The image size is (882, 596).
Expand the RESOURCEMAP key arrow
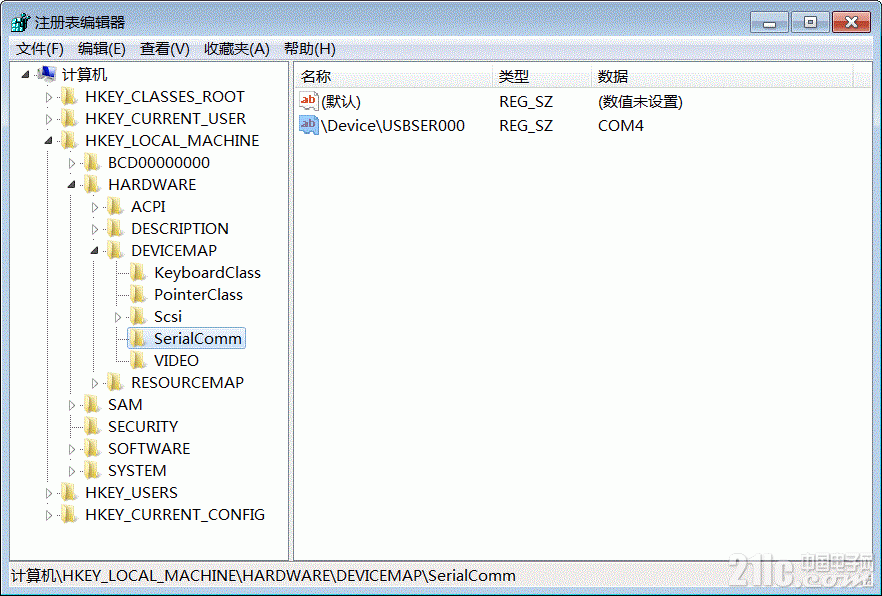pyautogui.click(x=94, y=383)
